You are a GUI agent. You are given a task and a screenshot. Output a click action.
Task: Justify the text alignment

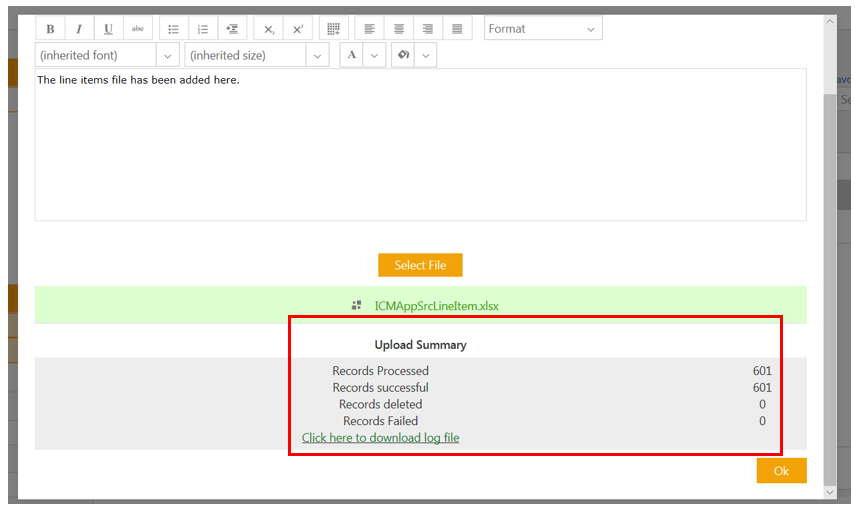pos(457,29)
